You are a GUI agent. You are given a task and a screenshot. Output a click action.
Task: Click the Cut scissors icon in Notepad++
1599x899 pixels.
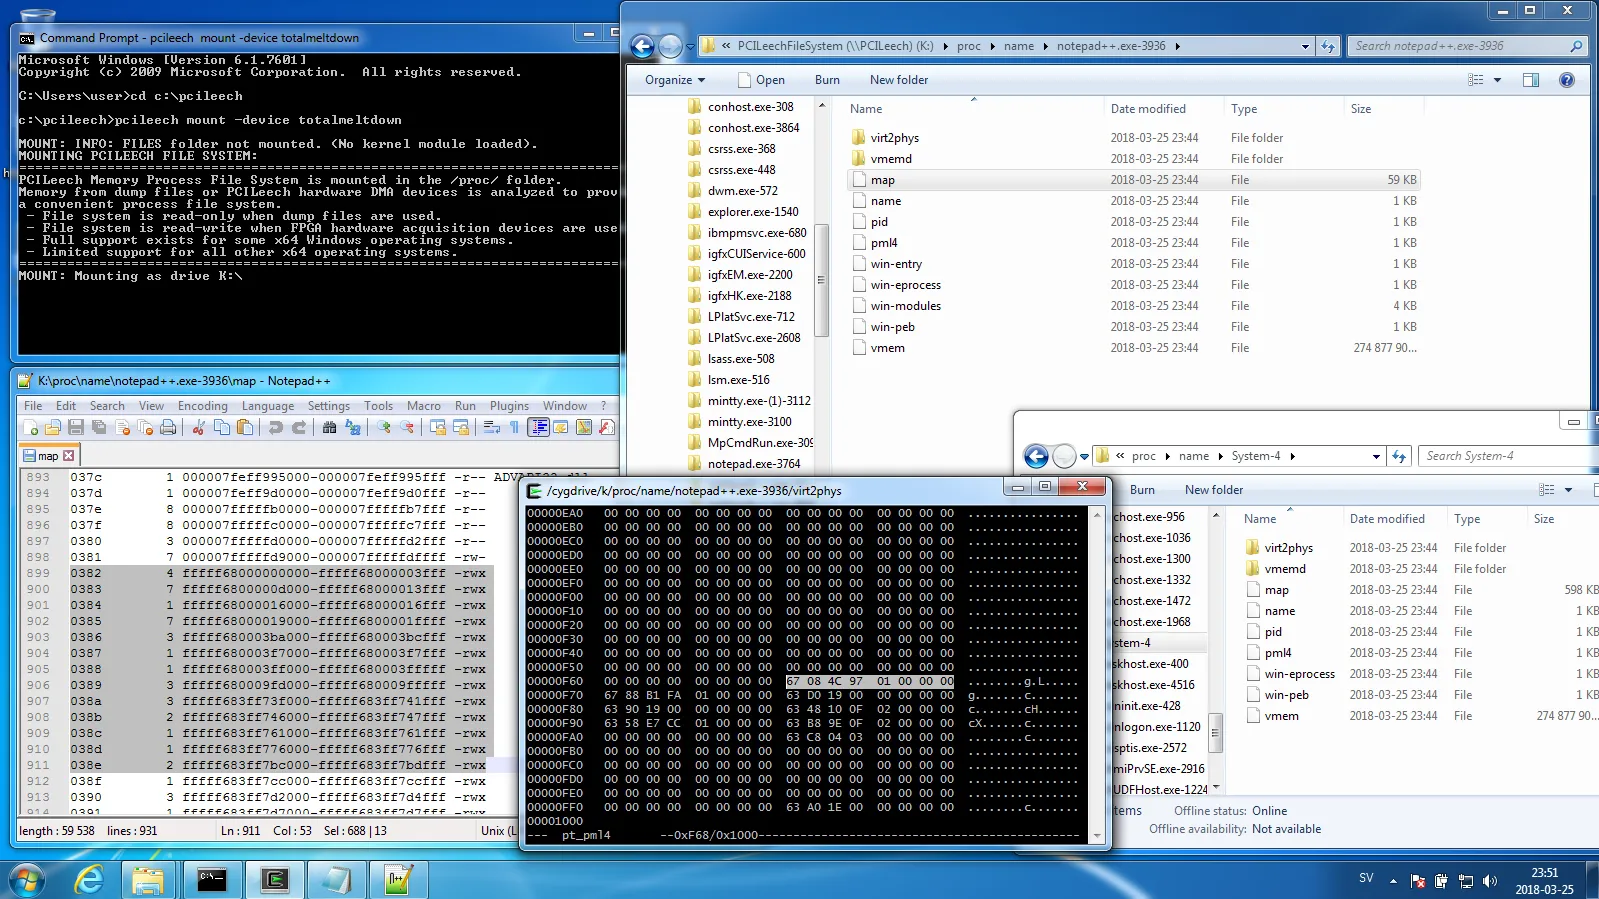pos(198,428)
